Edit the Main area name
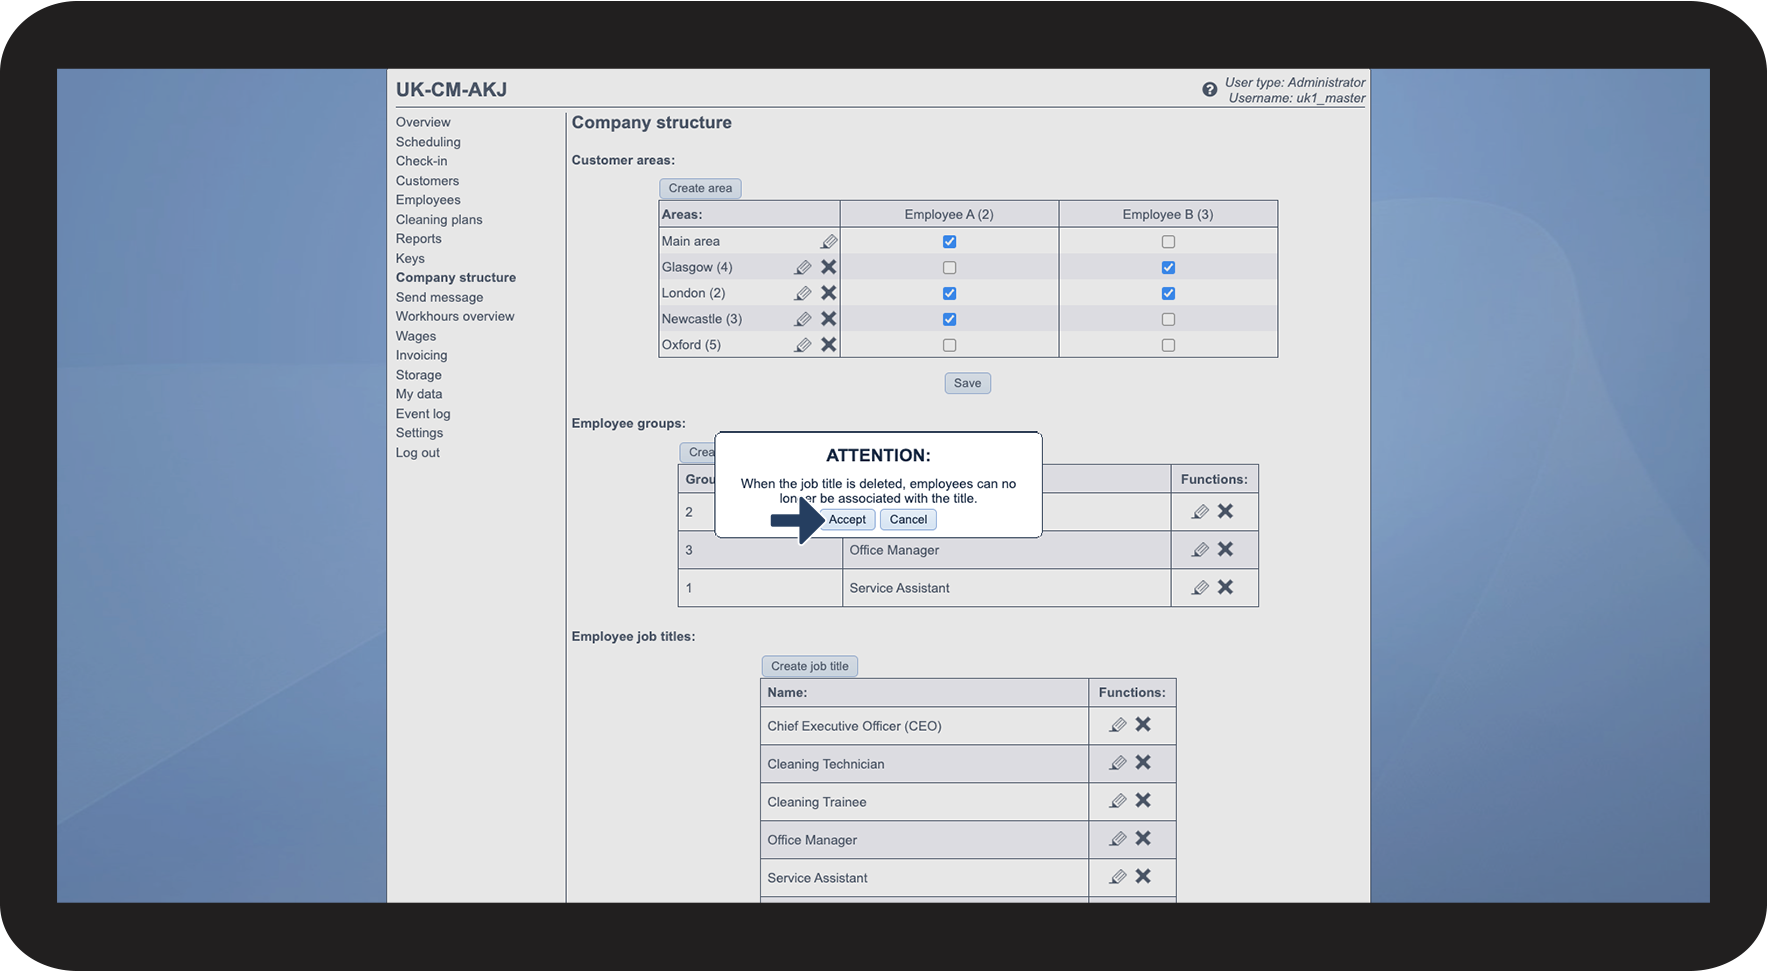 click(829, 241)
